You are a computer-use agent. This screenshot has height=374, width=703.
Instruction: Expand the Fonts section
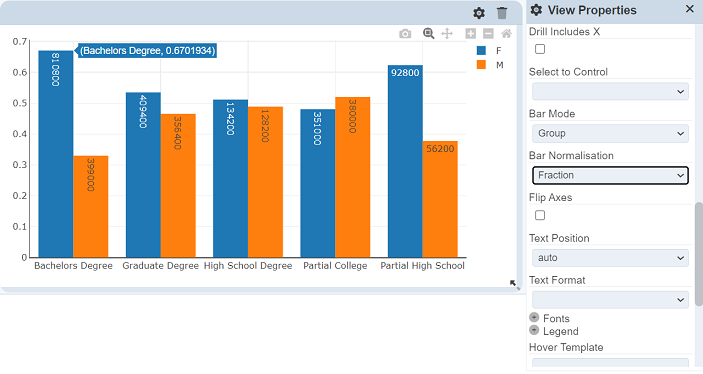[534, 317]
